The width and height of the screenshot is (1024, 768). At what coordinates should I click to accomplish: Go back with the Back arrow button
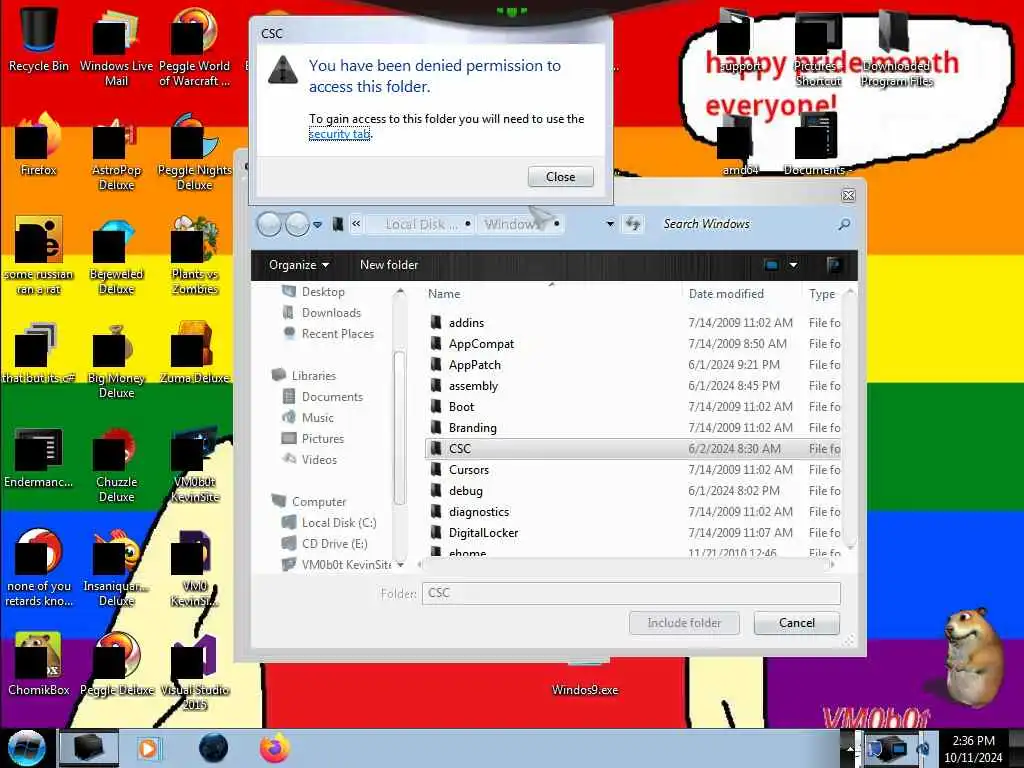[x=269, y=224]
